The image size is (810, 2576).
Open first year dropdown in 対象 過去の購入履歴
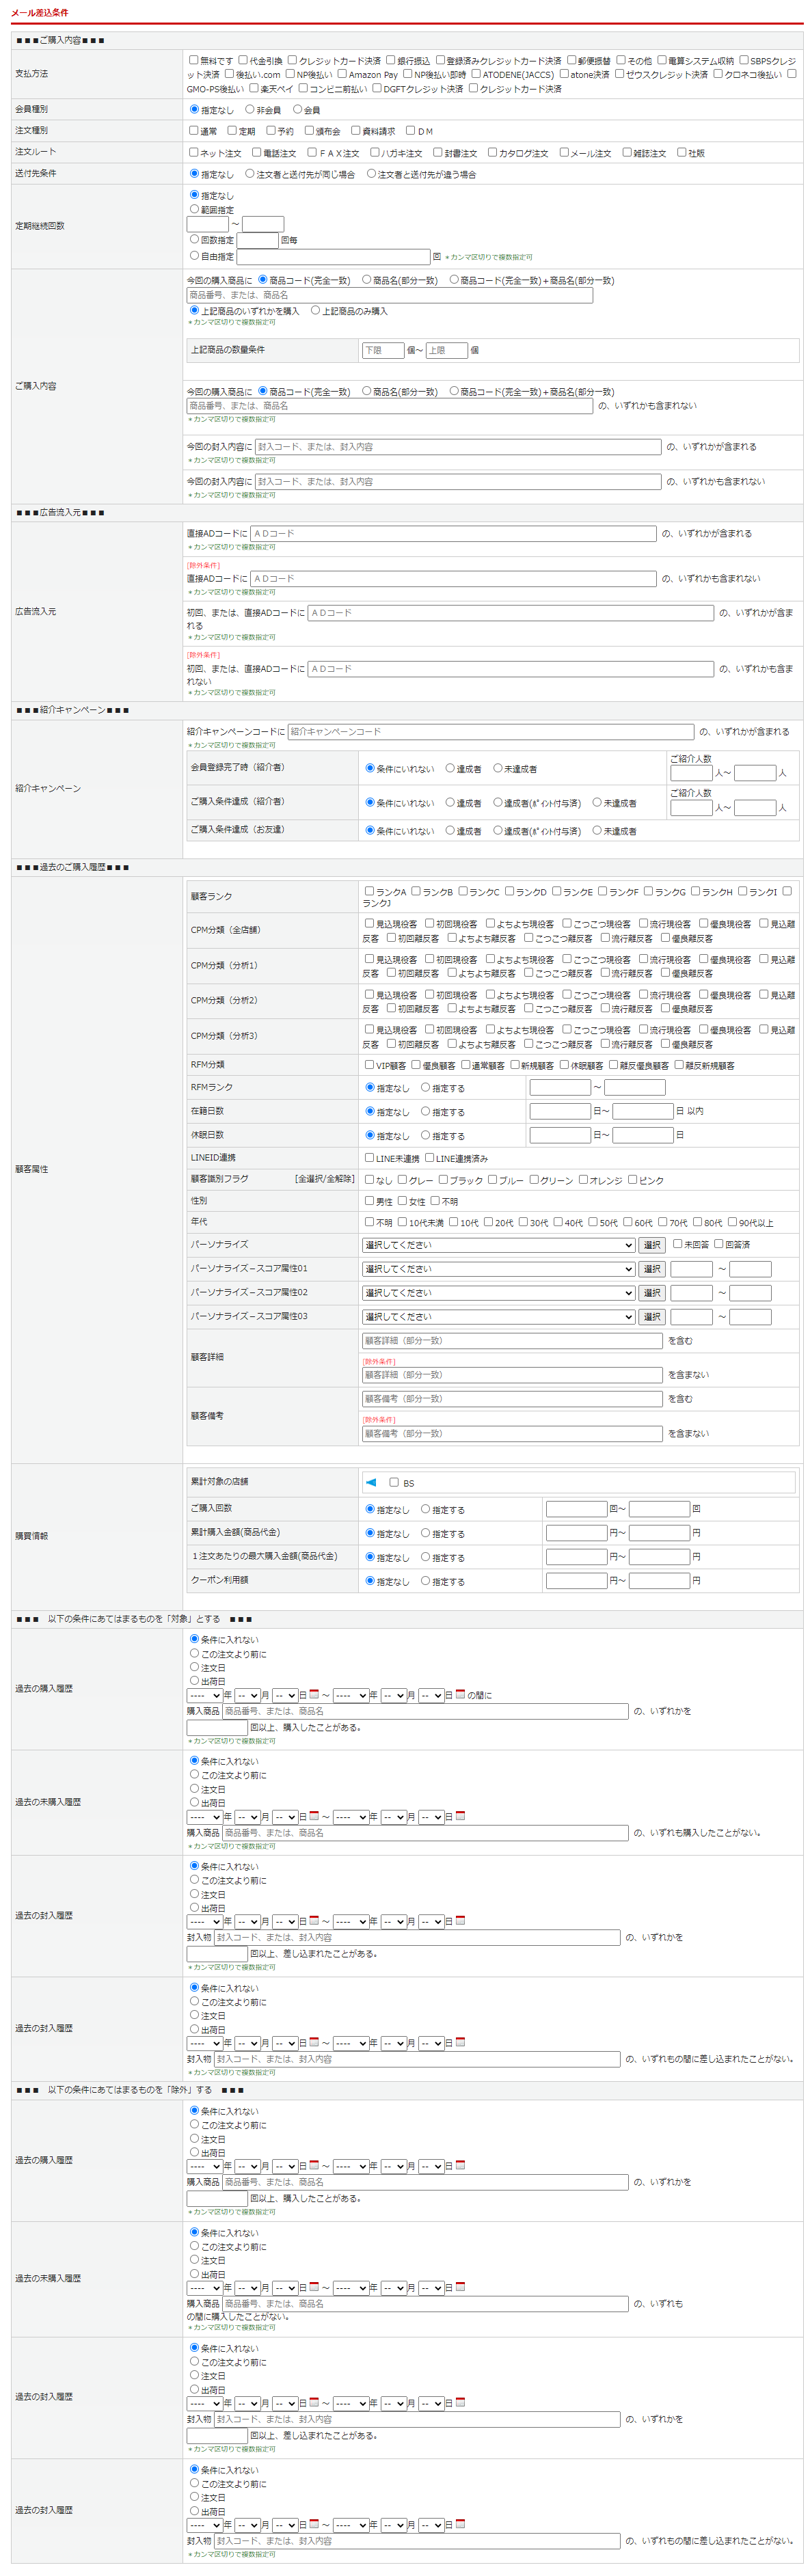click(x=204, y=1696)
